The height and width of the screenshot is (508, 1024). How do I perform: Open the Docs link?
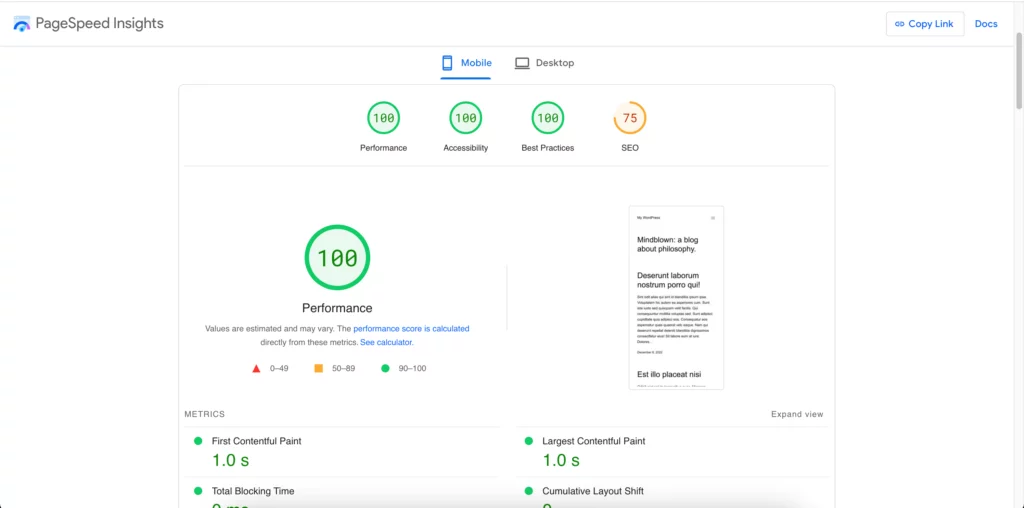click(x=986, y=24)
